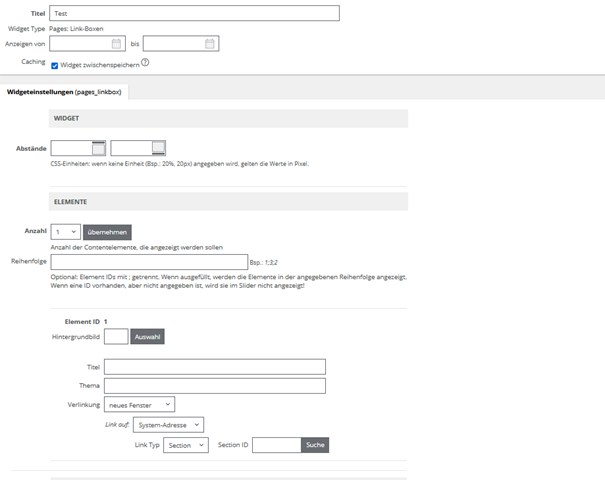The width and height of the screenshot is (605, 480).
Task: Click the top Titel field containing 'Test'
Action: (x=194, y=14)
